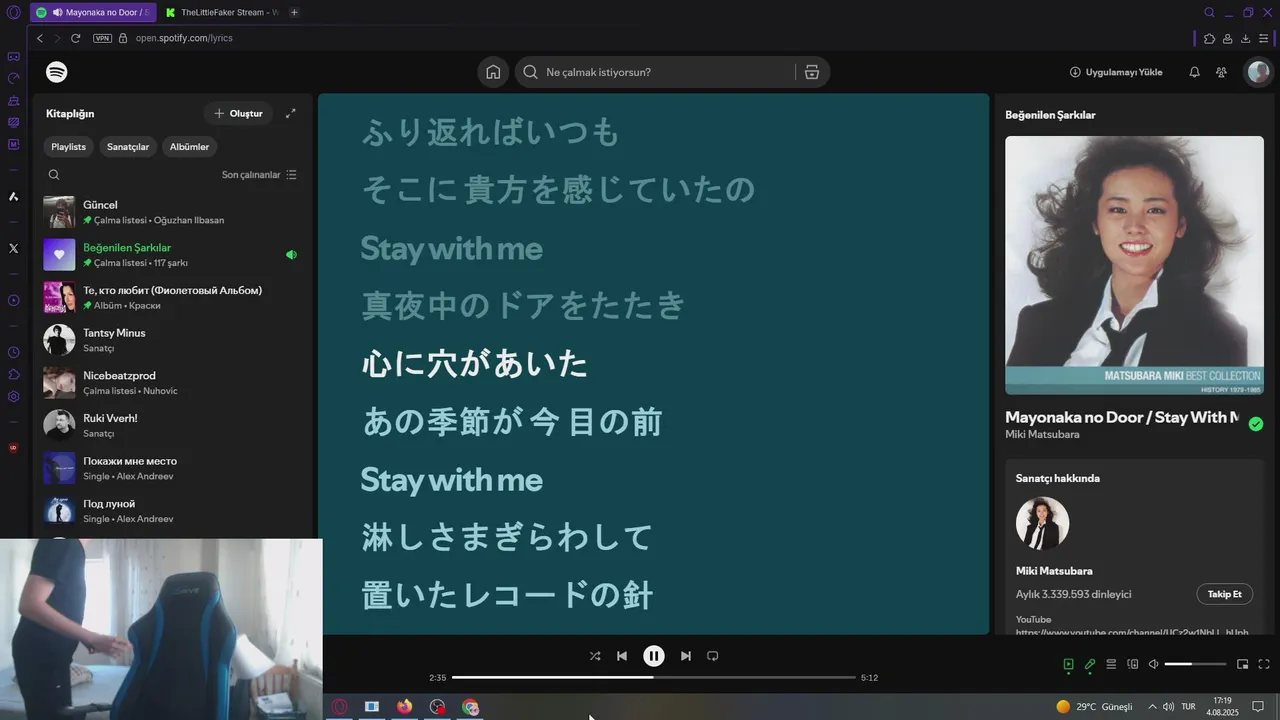Follow the artist with Takip Et

(1224, 594)
